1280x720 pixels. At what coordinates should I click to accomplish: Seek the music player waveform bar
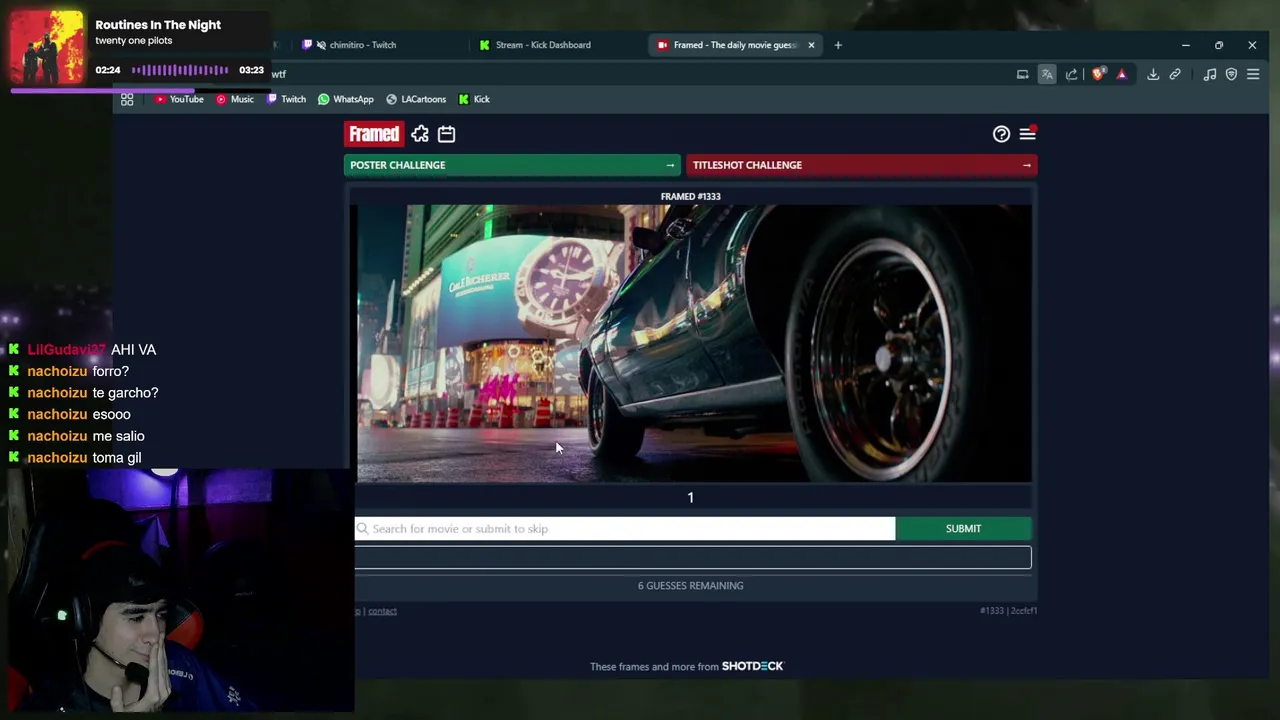tap(180, 70)
